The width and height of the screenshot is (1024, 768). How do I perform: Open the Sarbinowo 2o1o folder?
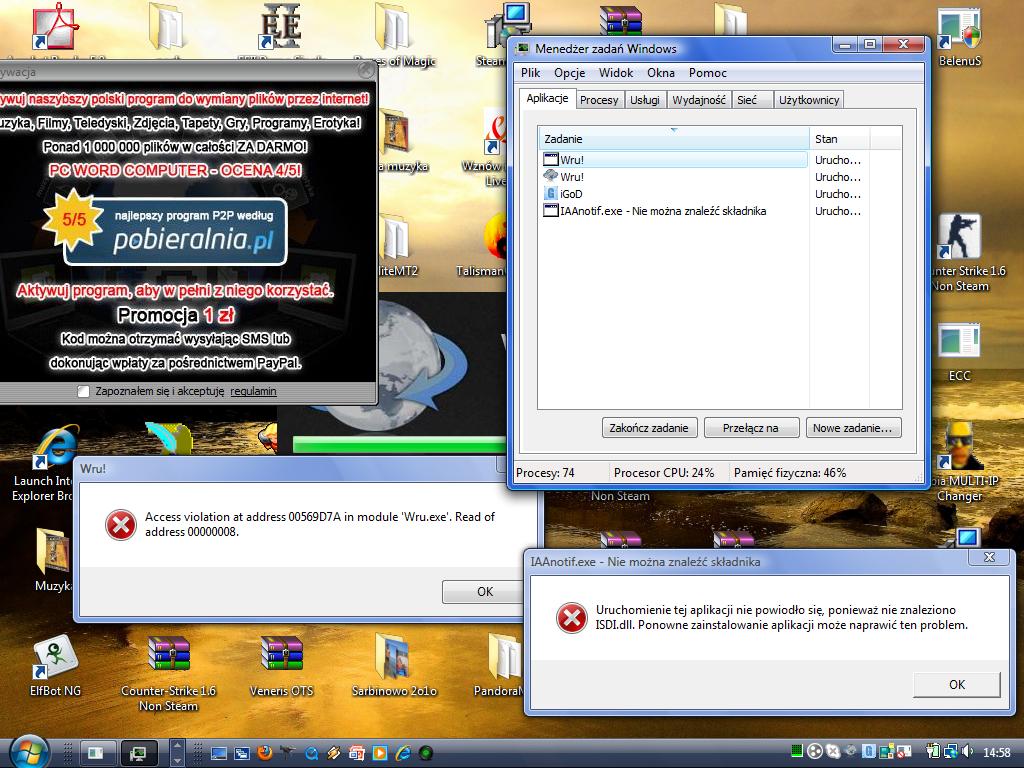(x=394, y=665)
